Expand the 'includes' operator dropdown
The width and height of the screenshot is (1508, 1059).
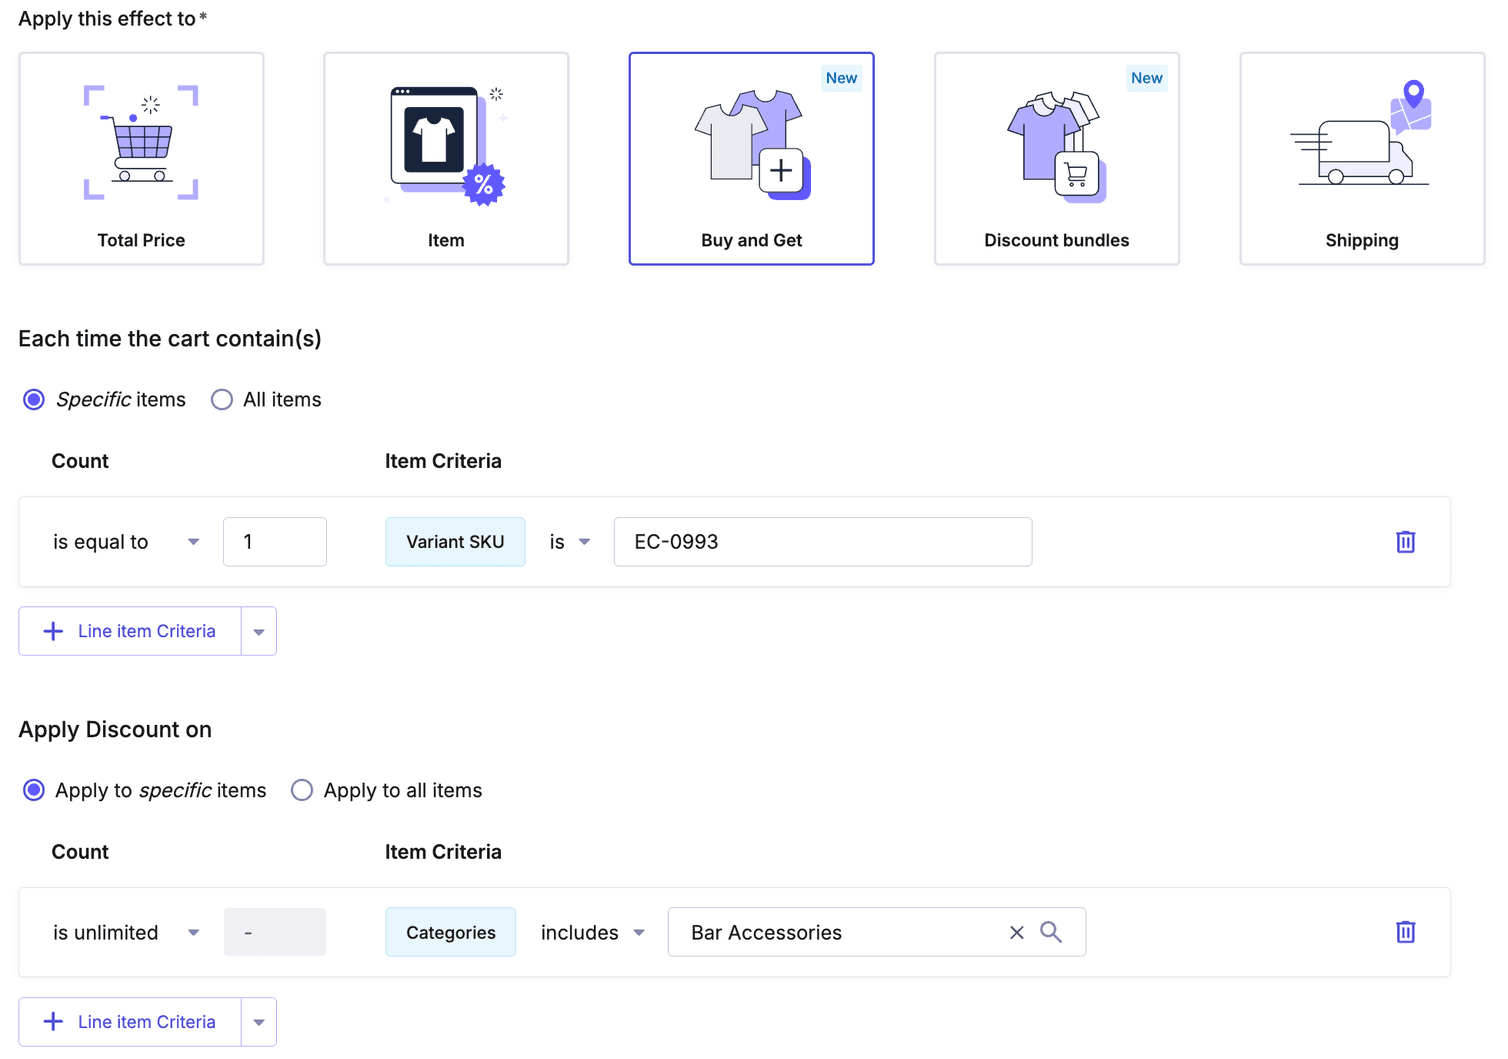(592, 933)
